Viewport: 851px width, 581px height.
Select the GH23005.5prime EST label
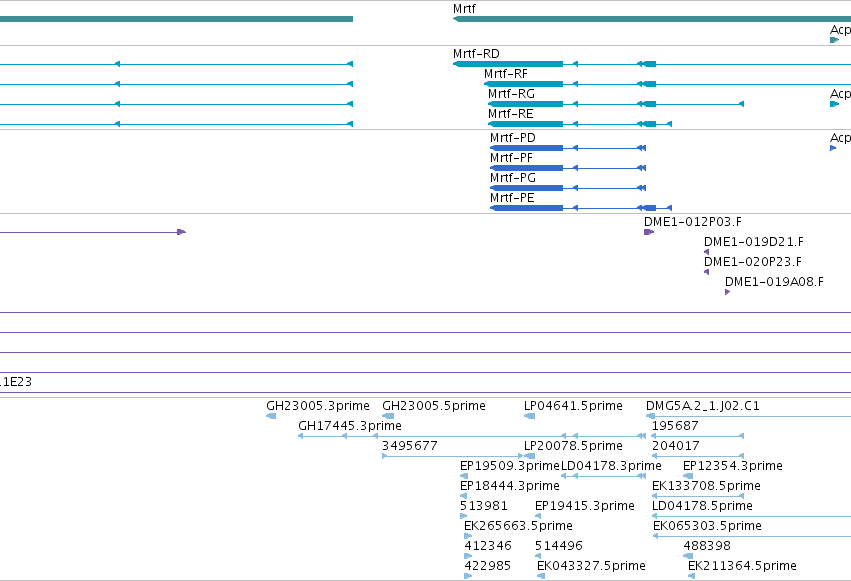tap(434, 406)
